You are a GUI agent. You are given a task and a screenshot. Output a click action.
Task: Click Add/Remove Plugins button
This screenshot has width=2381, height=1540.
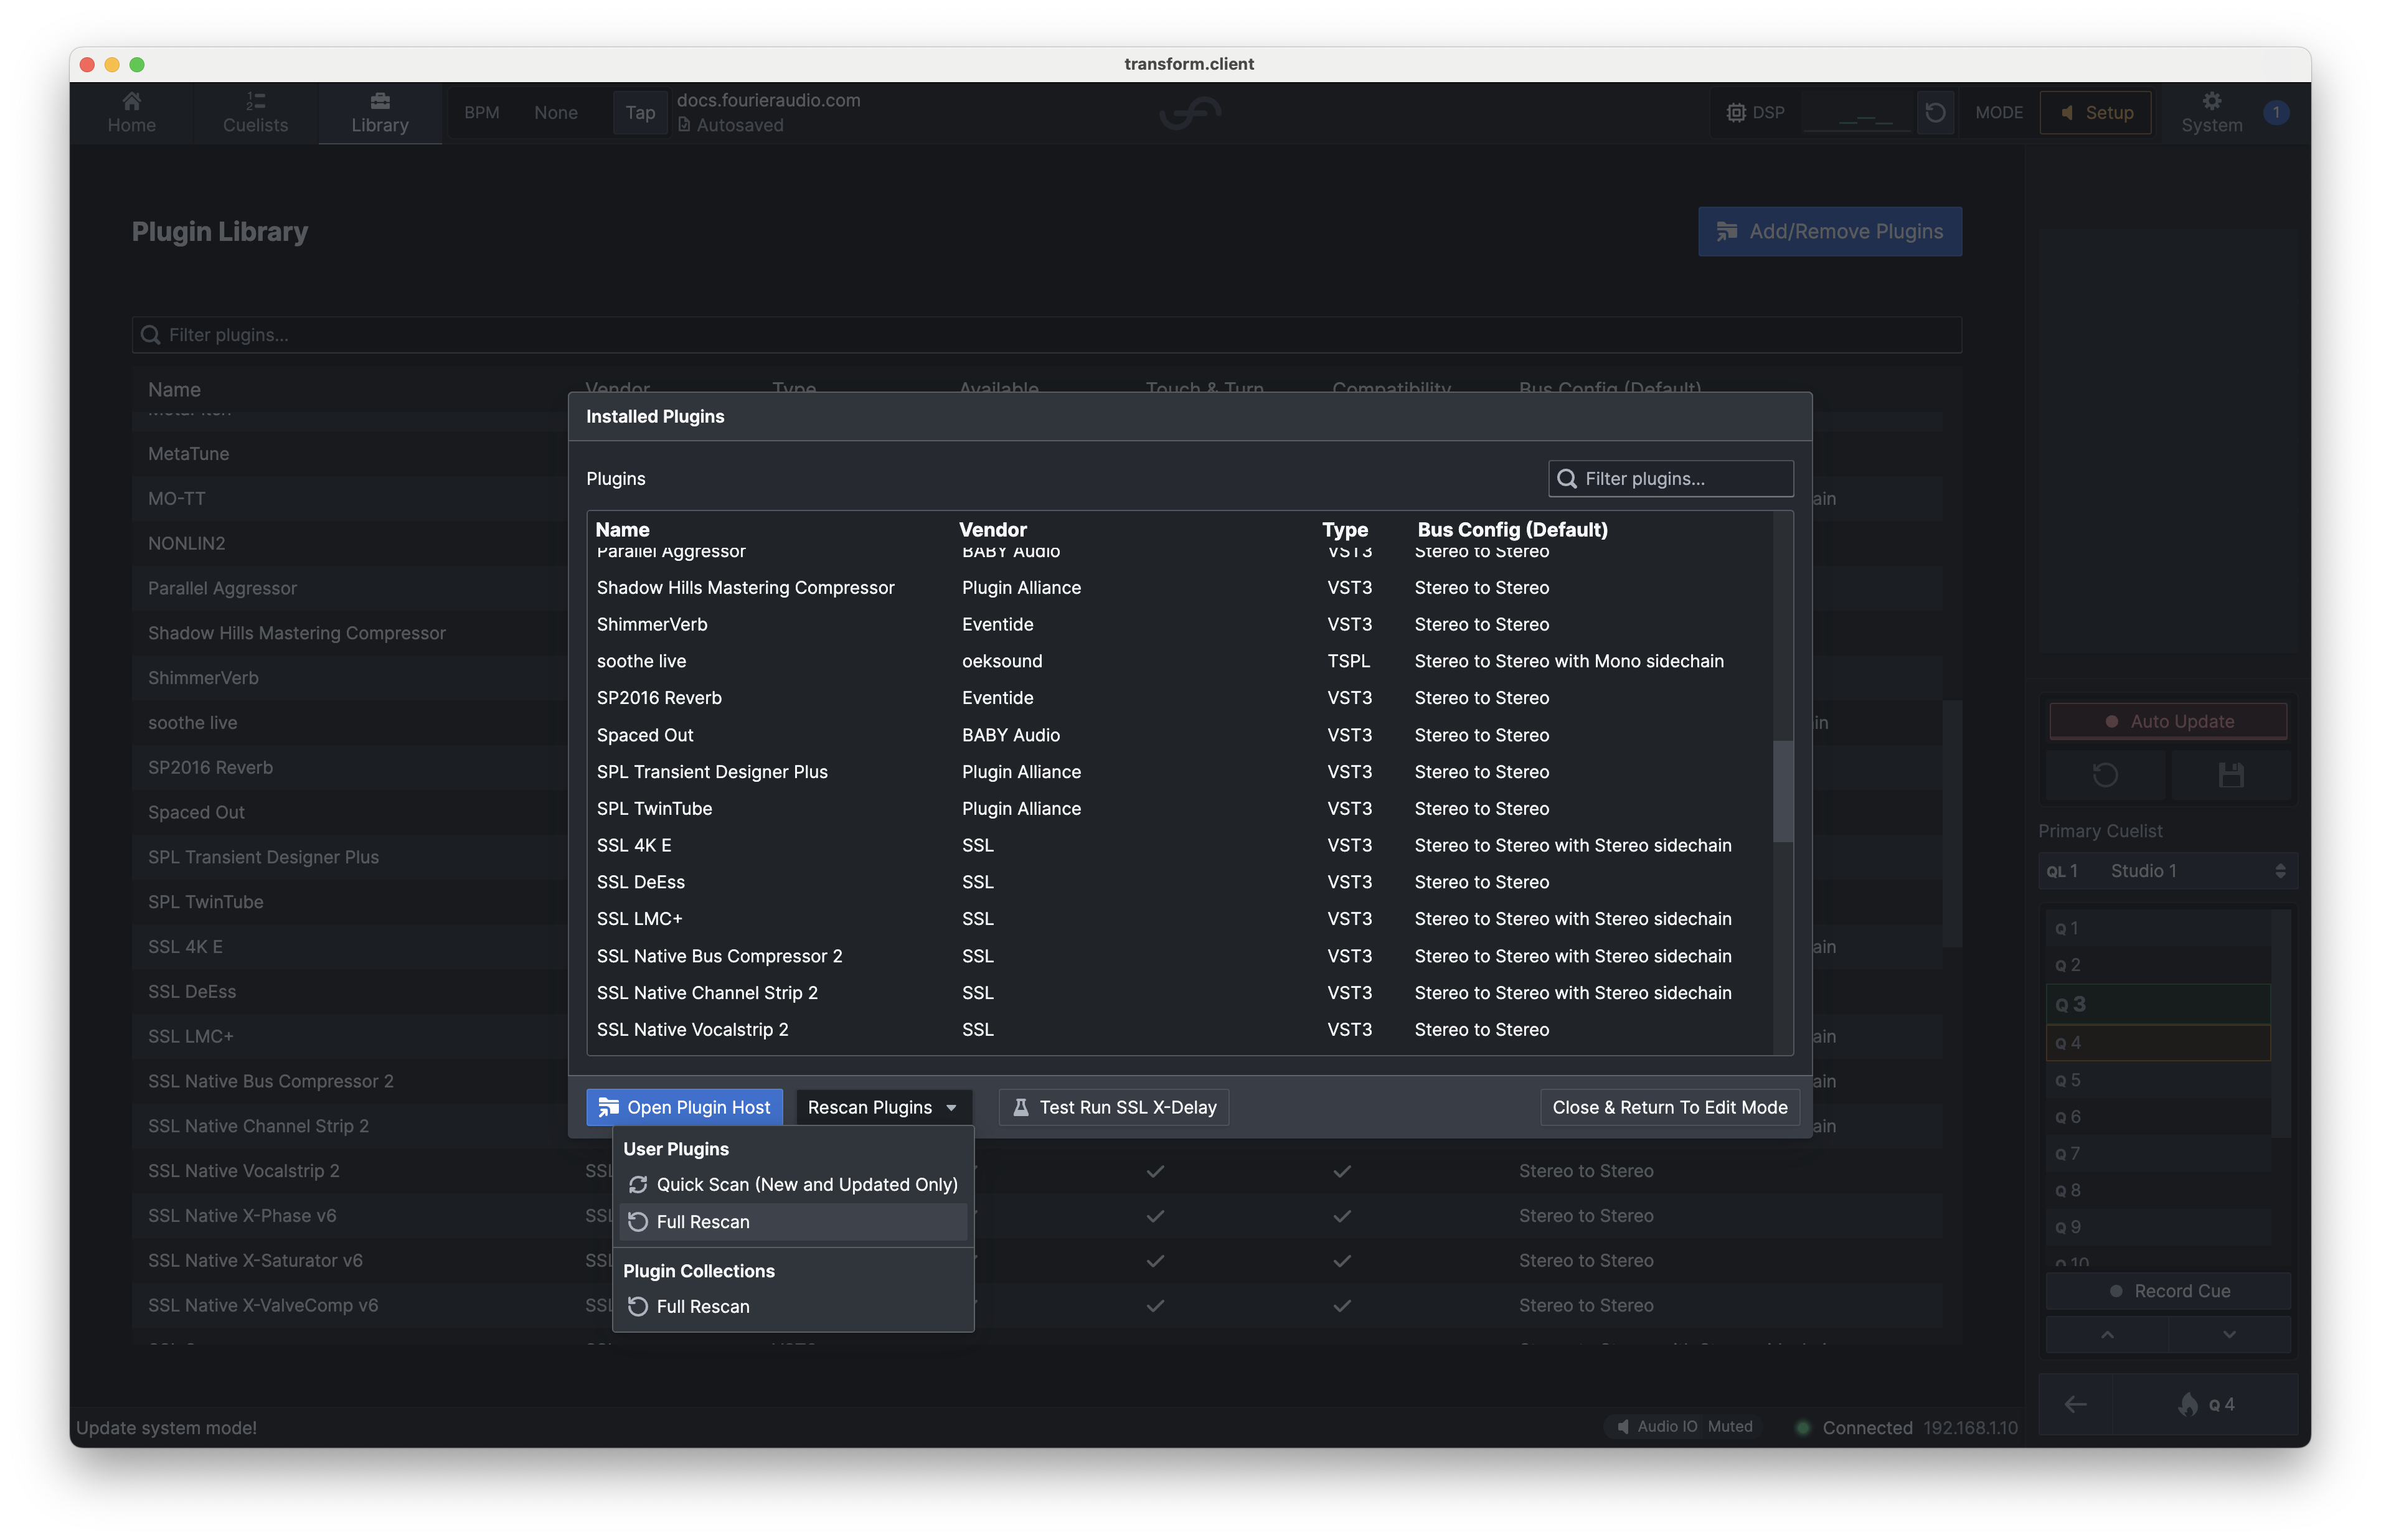pyautogui.click(x=1829, y=232)
